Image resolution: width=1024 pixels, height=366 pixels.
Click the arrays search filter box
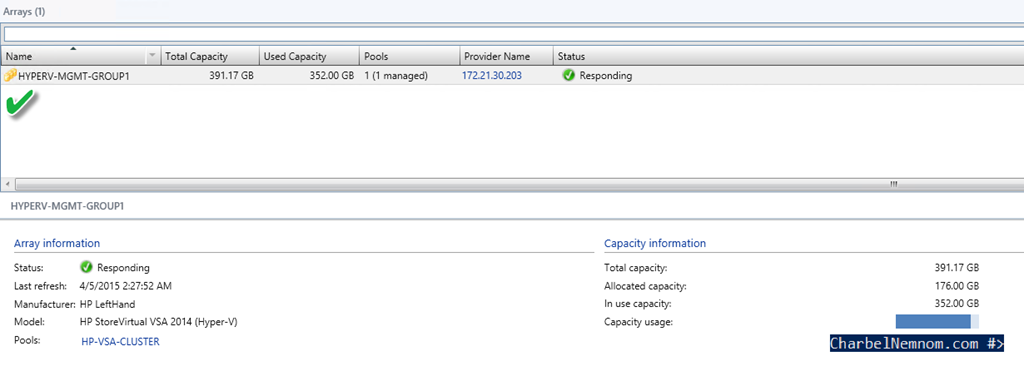513,33
